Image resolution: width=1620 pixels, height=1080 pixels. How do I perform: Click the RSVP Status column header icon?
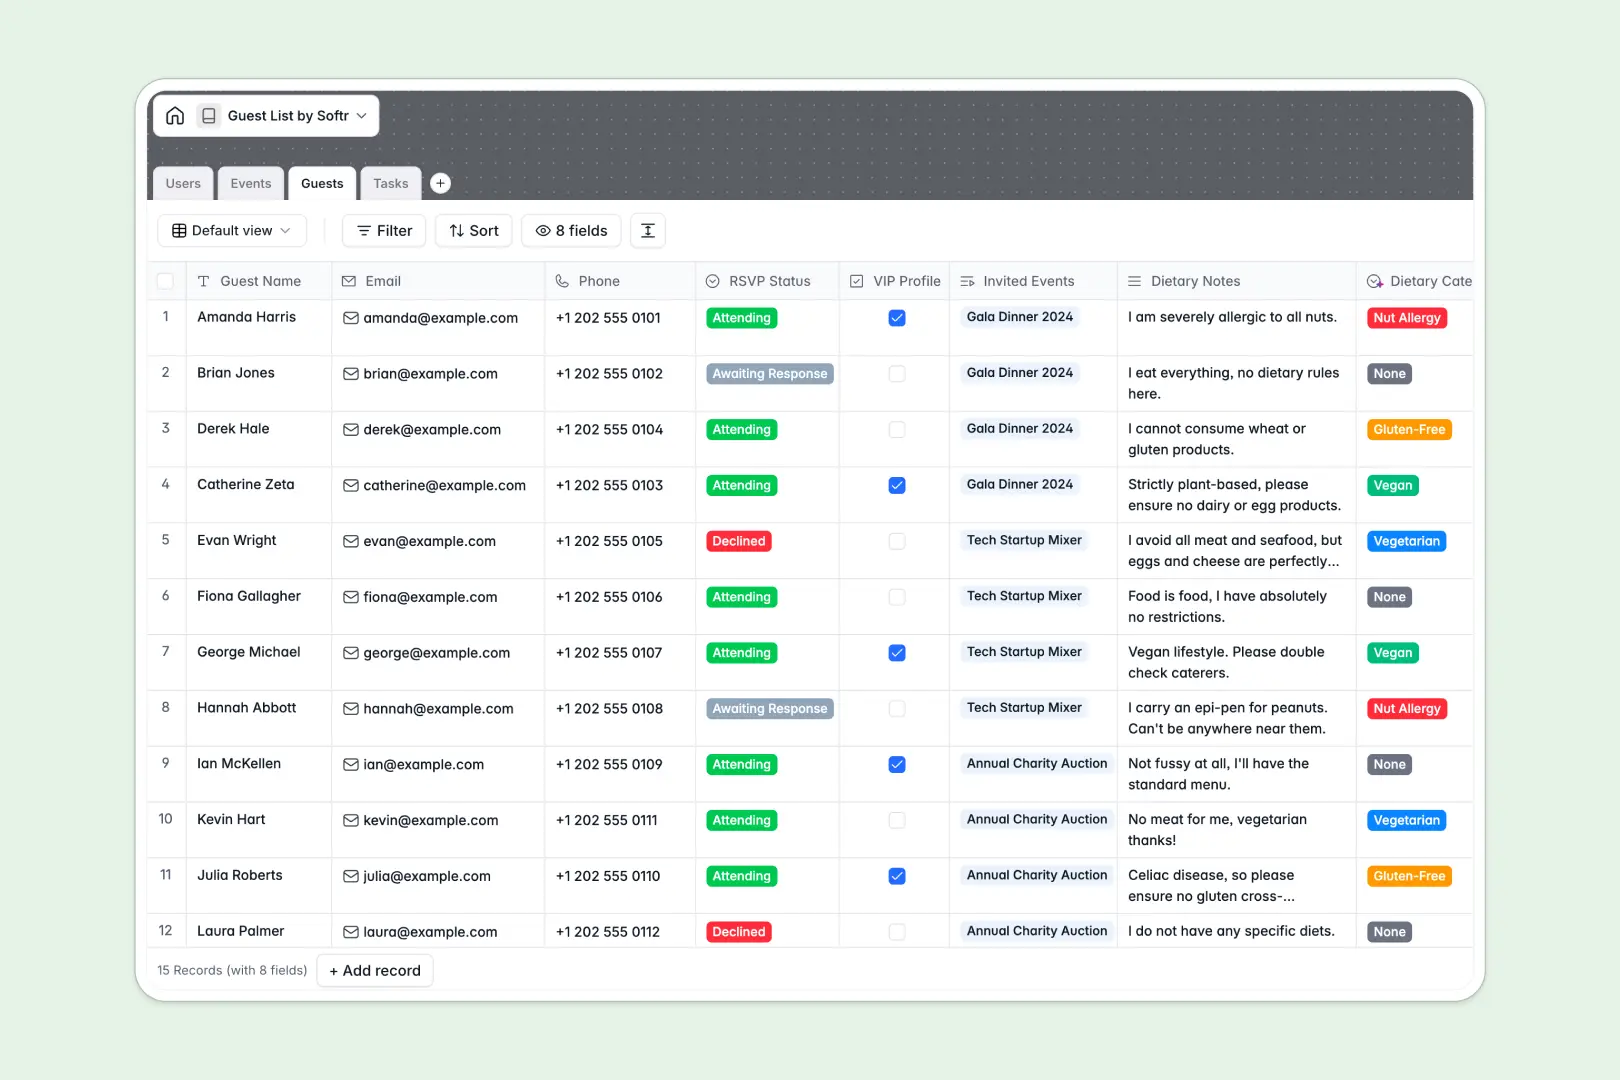pos(711,281)
